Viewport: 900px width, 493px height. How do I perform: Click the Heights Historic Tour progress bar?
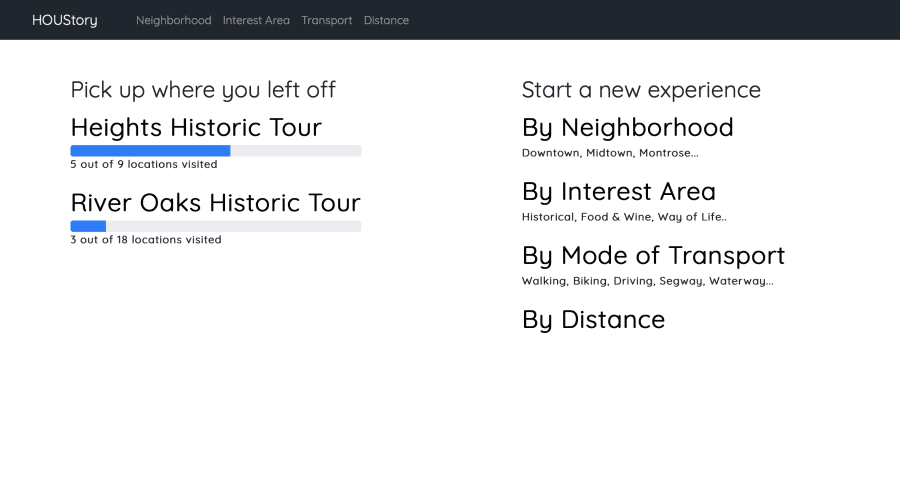[216, 151]
